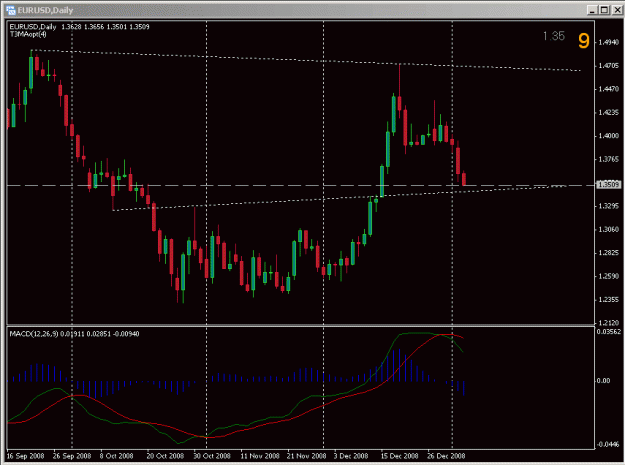Click the 1.3060 price scale label
Screen dimensions: 625x465
pos(609,230)
